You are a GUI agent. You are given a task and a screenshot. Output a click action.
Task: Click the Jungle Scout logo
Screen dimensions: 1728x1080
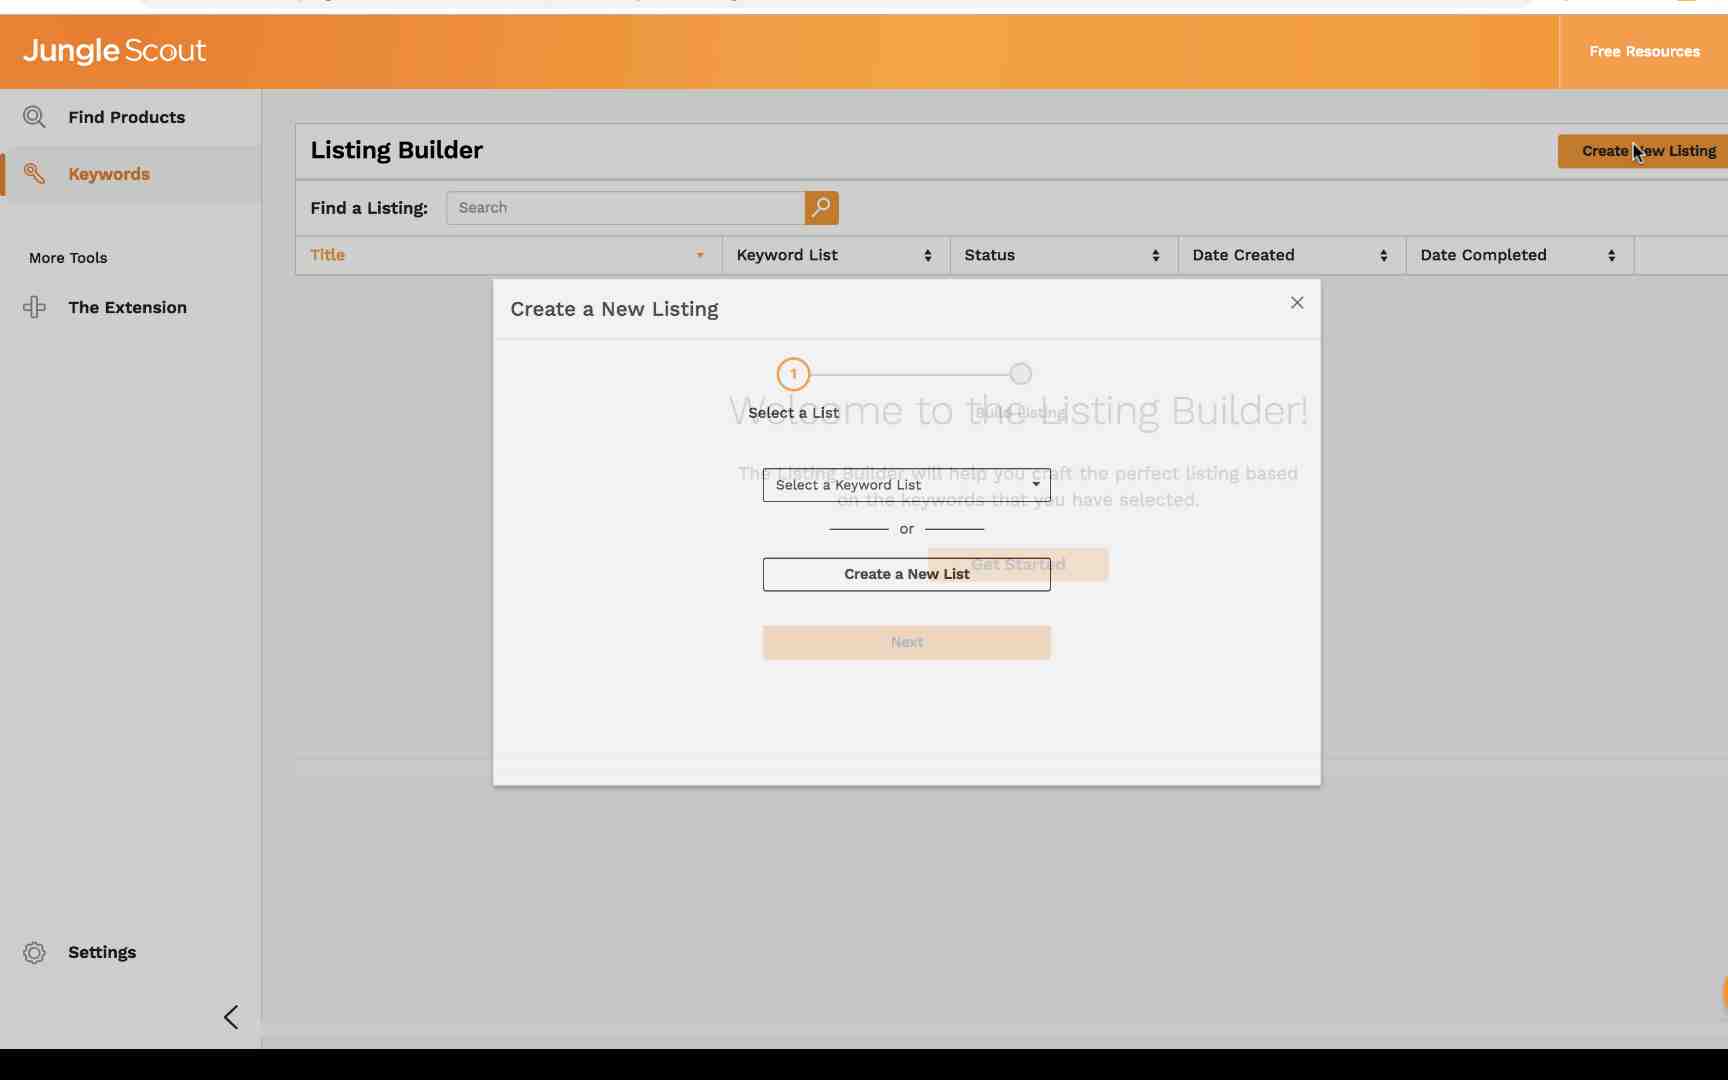pos(114,51)
